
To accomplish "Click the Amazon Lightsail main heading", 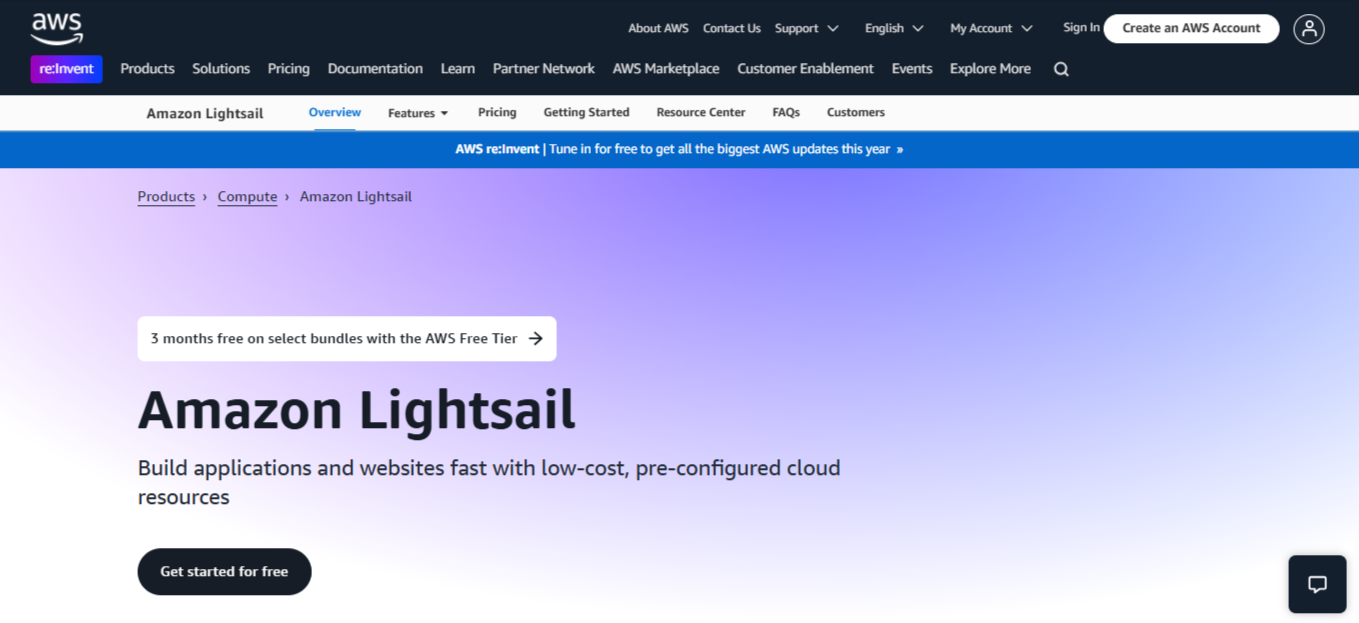I will 357,409.
